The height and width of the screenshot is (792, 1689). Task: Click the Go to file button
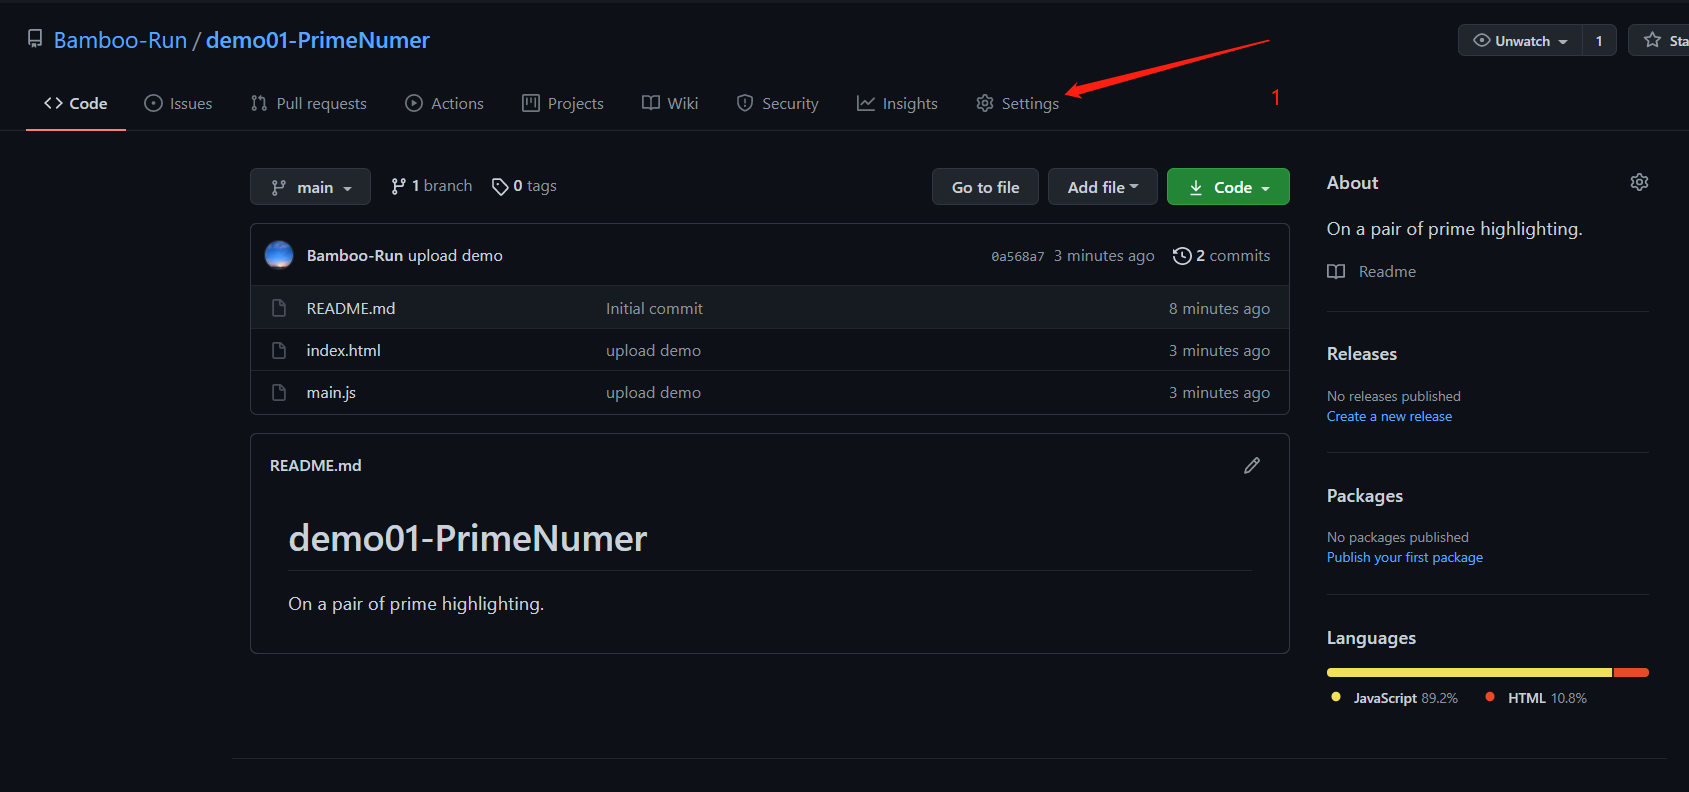coord(985,187)
